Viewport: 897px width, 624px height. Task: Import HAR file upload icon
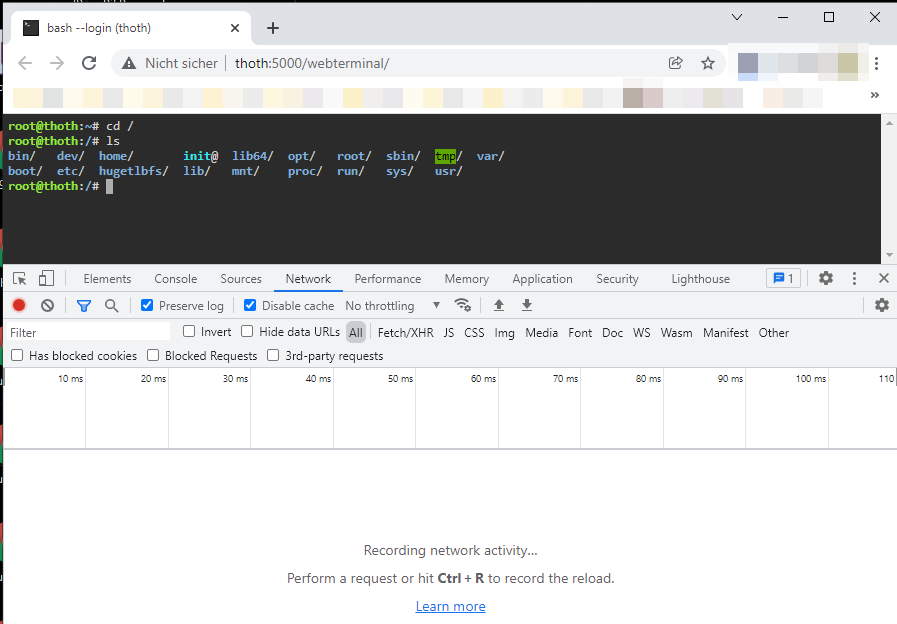click(499, 305)
